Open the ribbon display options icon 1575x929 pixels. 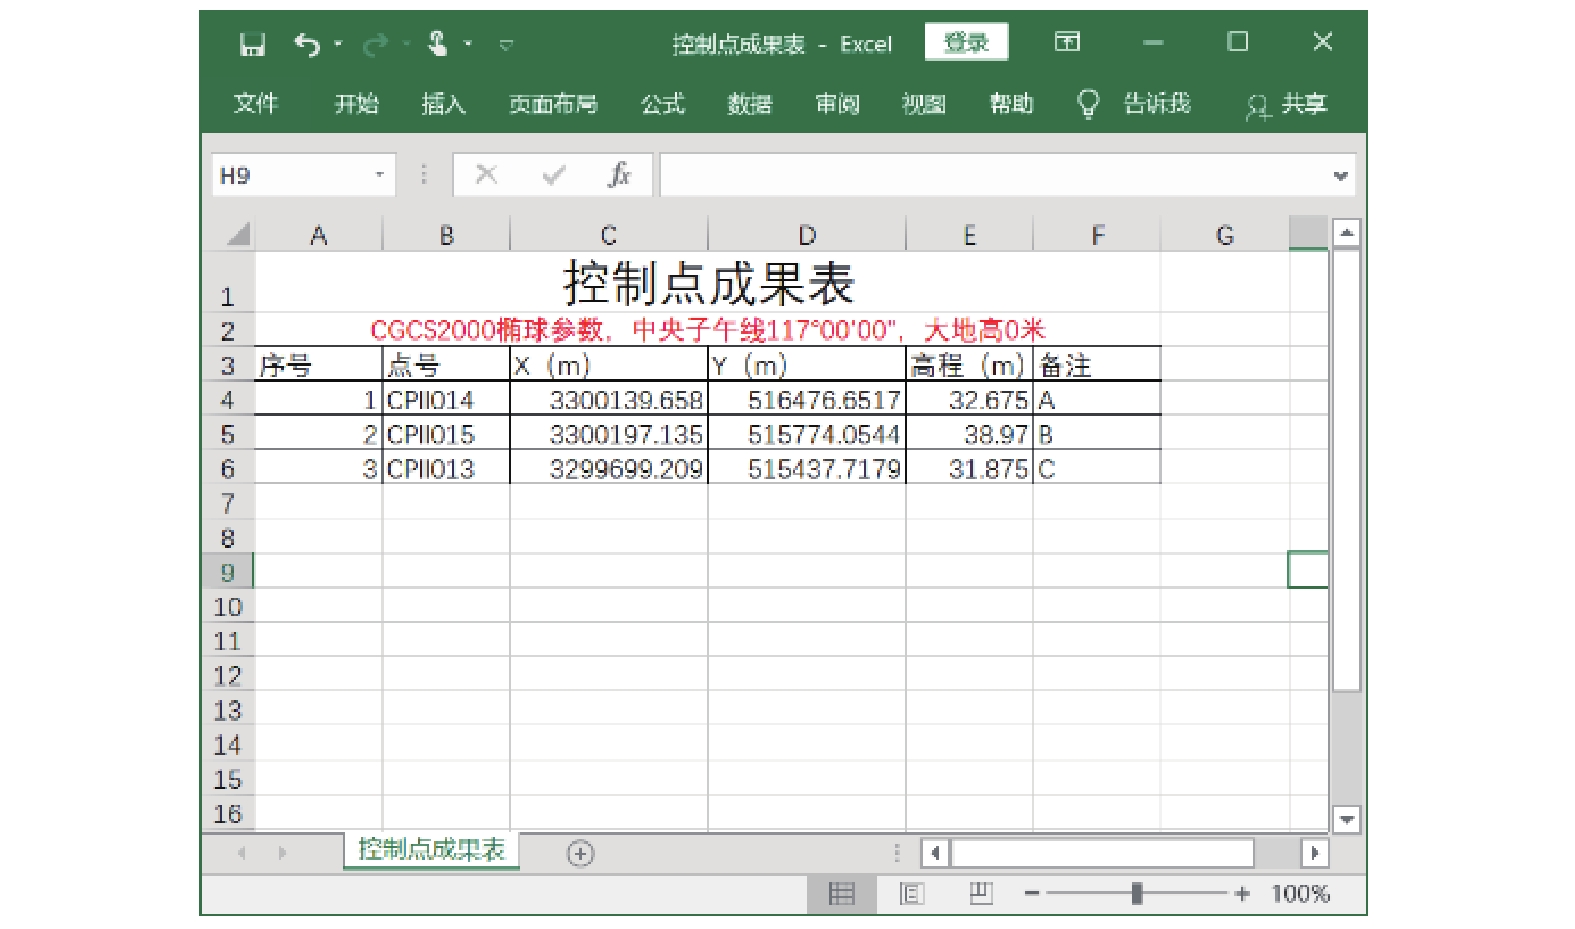click(x=1067, y=42)
